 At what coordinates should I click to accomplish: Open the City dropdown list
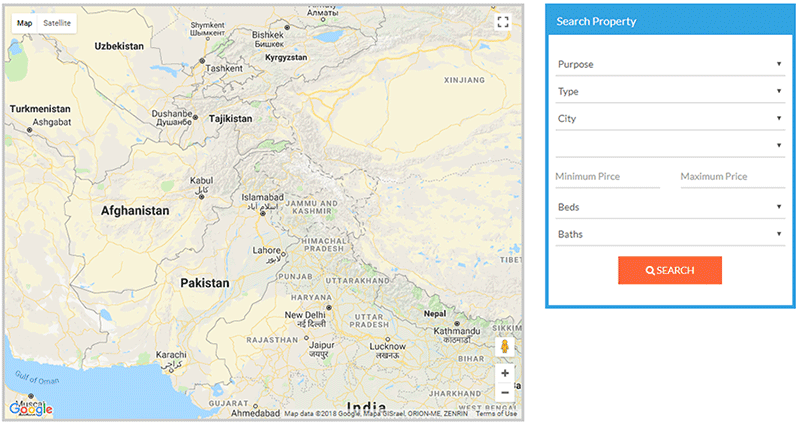(x=668, y=118)
